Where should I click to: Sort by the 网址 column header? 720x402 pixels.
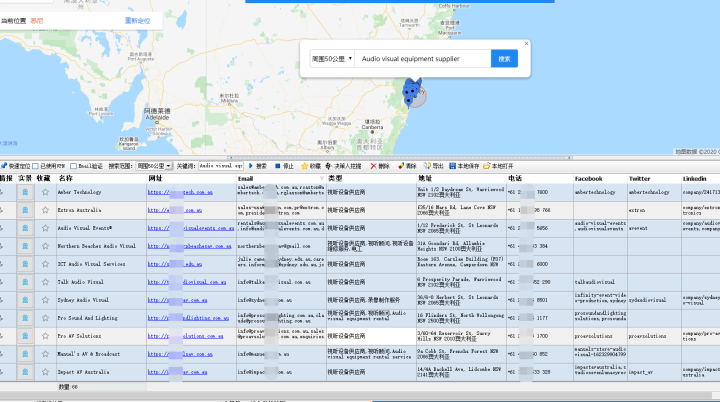[191, 178]
